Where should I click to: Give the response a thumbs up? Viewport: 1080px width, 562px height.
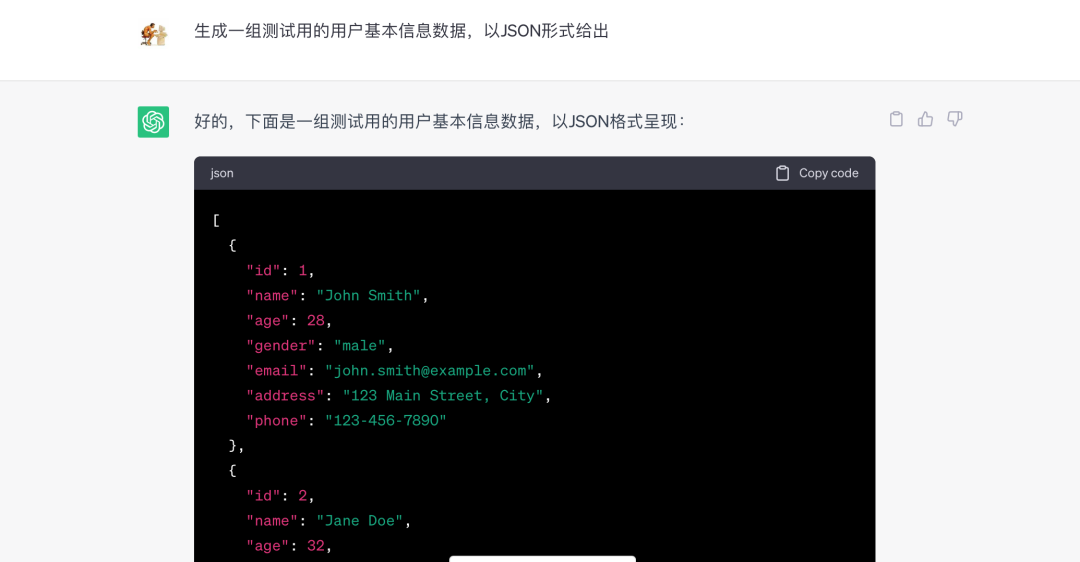(x=925, y=119)
